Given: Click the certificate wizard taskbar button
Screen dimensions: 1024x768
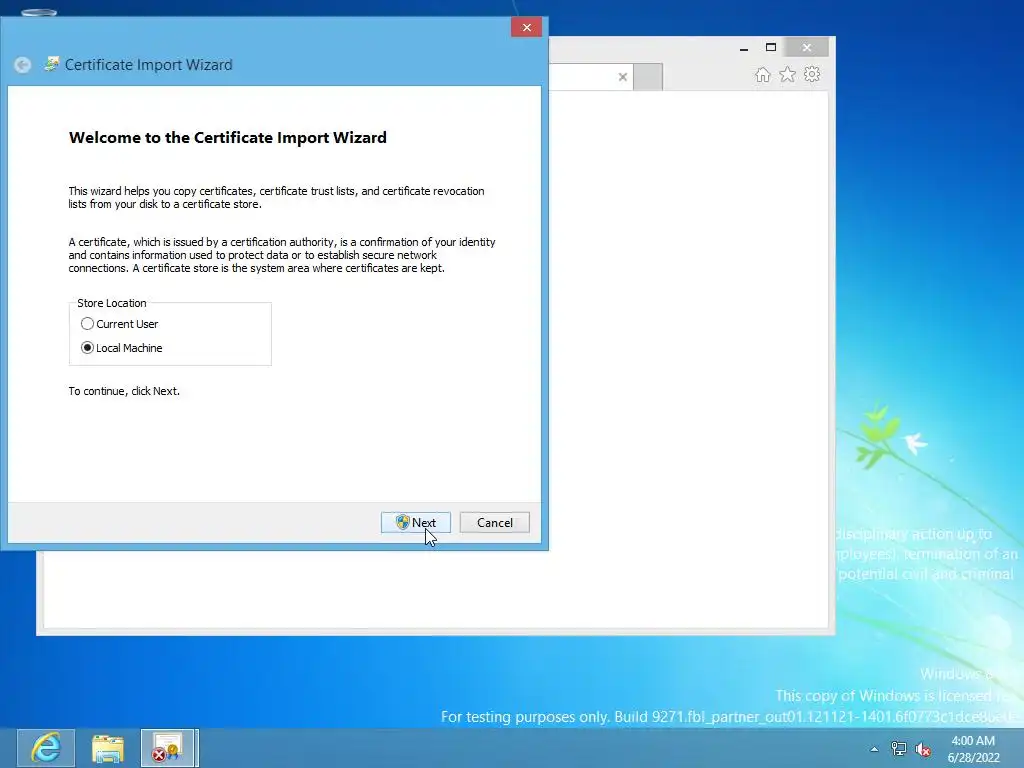Looking at the screenshot, I should tap(168, 748).
